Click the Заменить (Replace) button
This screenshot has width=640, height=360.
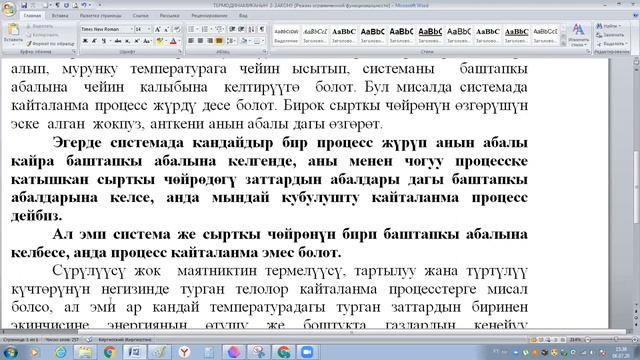(610, 35)
